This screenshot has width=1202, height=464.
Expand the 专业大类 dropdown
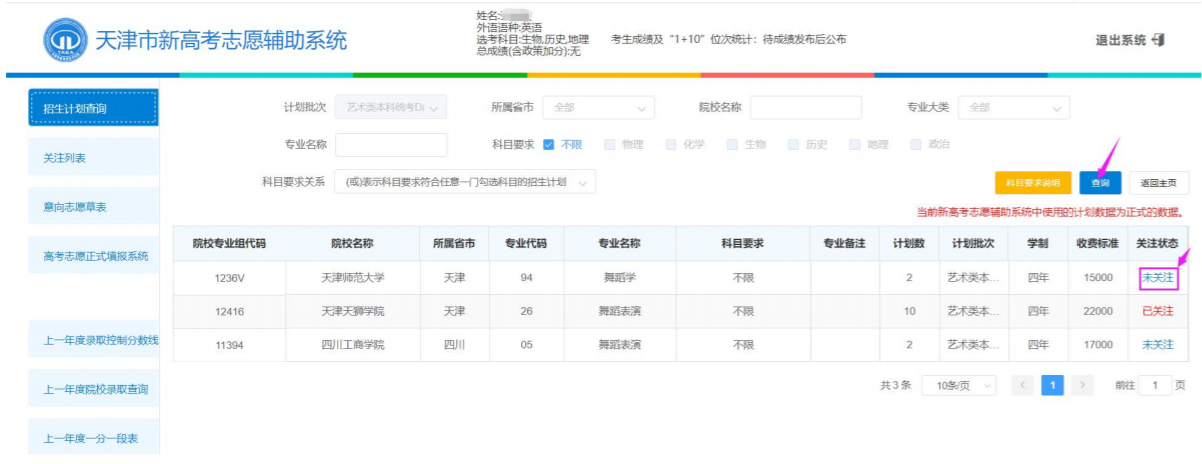pos(1013,108)
